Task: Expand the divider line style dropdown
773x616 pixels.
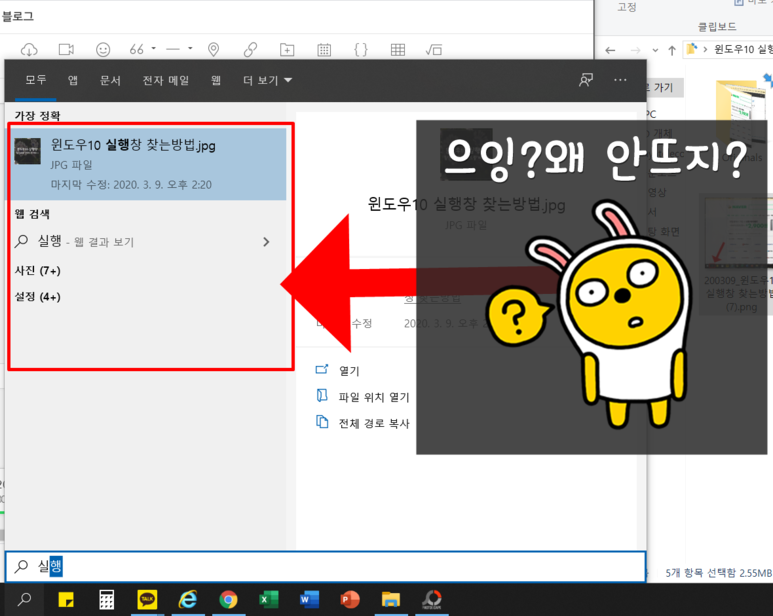Action: [190, 48]
